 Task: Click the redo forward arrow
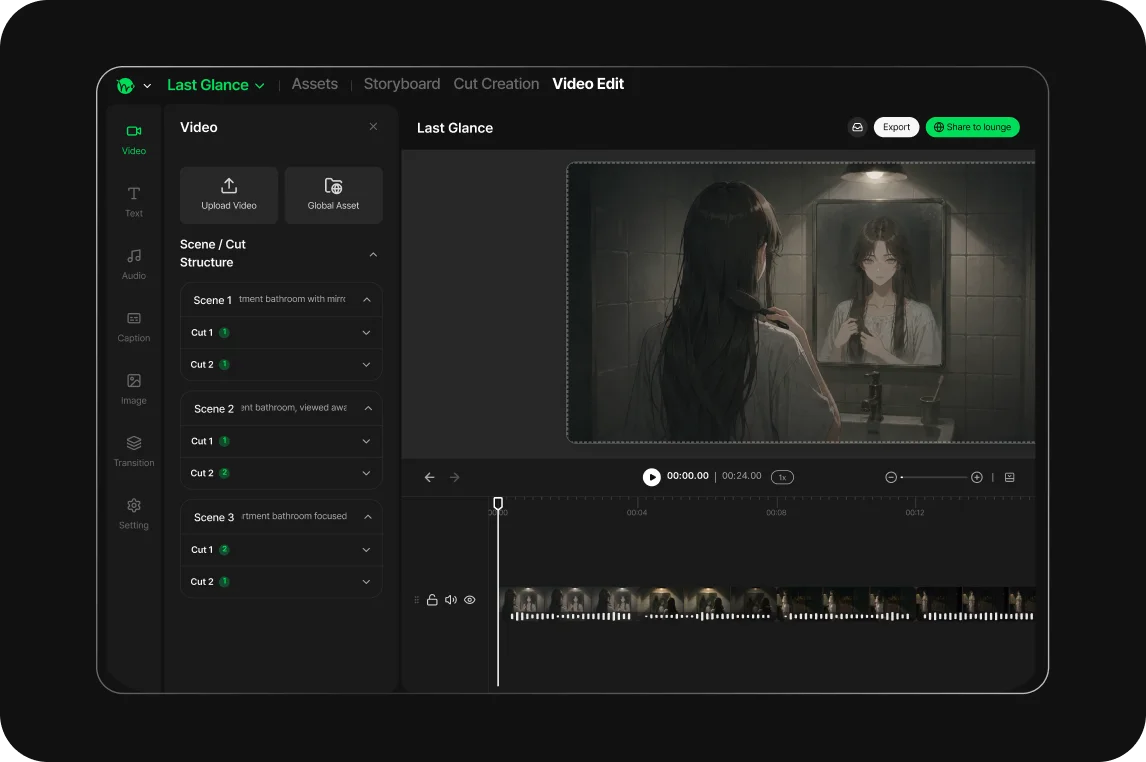click(x=455, y=477)
